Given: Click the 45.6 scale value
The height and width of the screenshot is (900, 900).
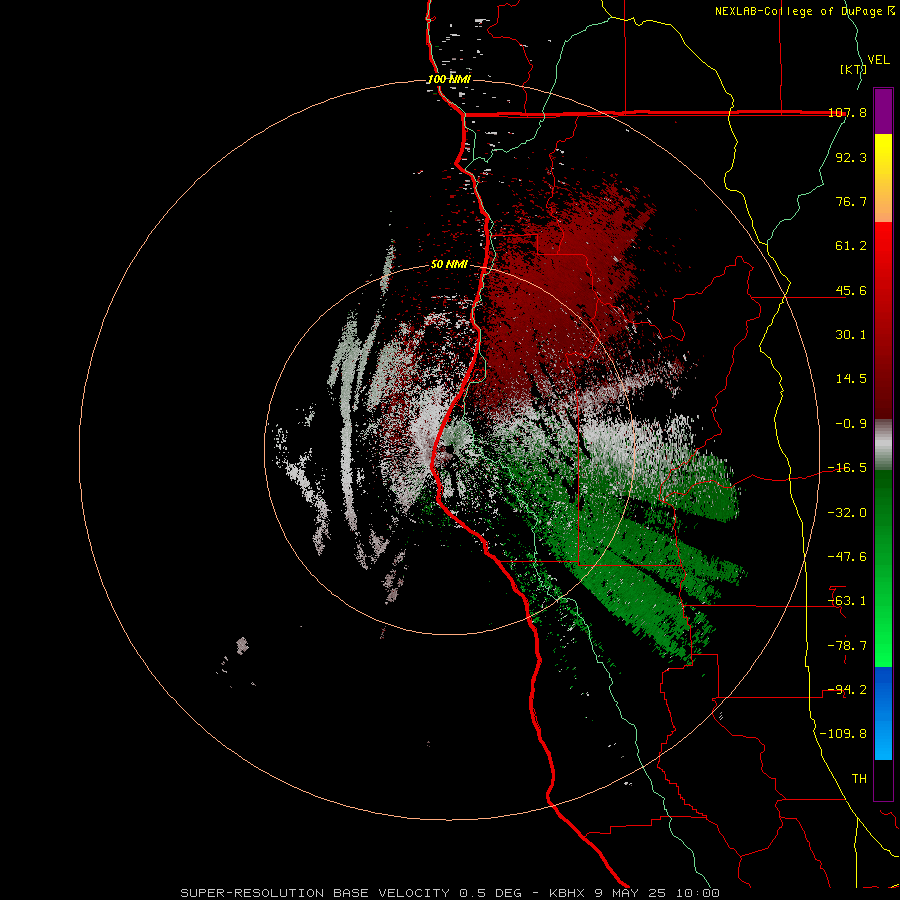Looking at the screenshot, I should [x=851, y=290].
